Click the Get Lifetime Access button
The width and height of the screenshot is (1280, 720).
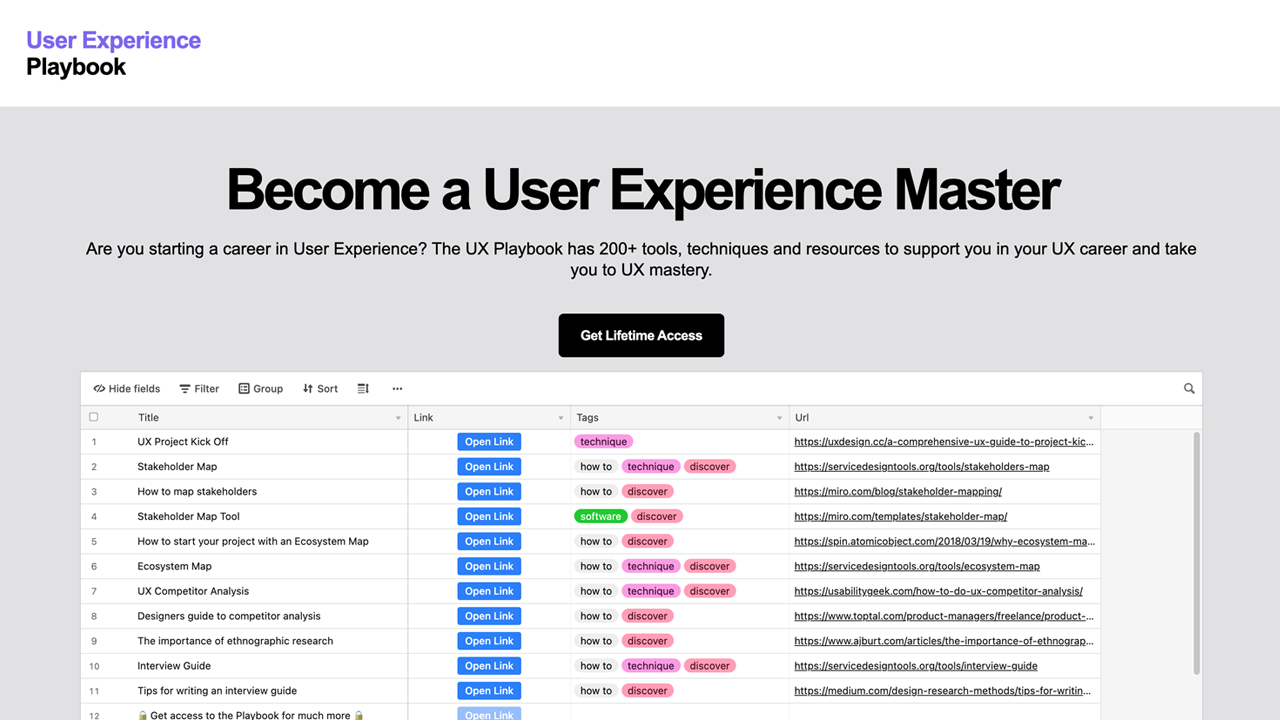[641, 335]
